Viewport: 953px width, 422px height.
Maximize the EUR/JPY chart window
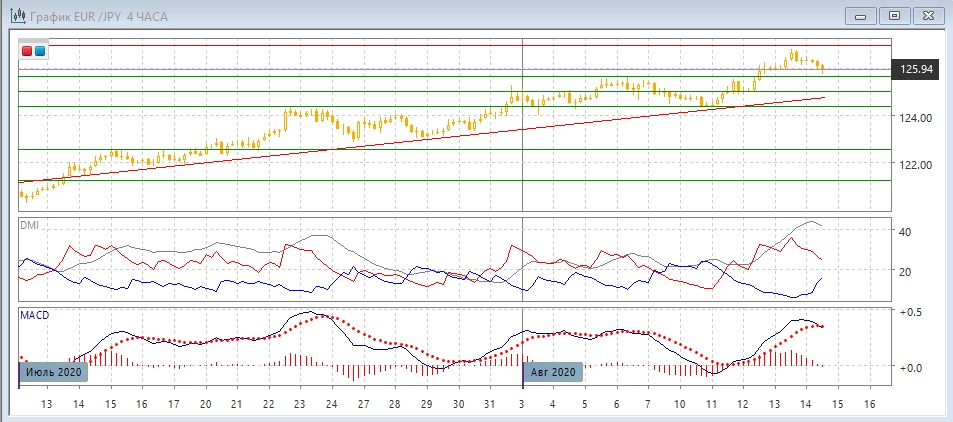click(x=895, y=15)
